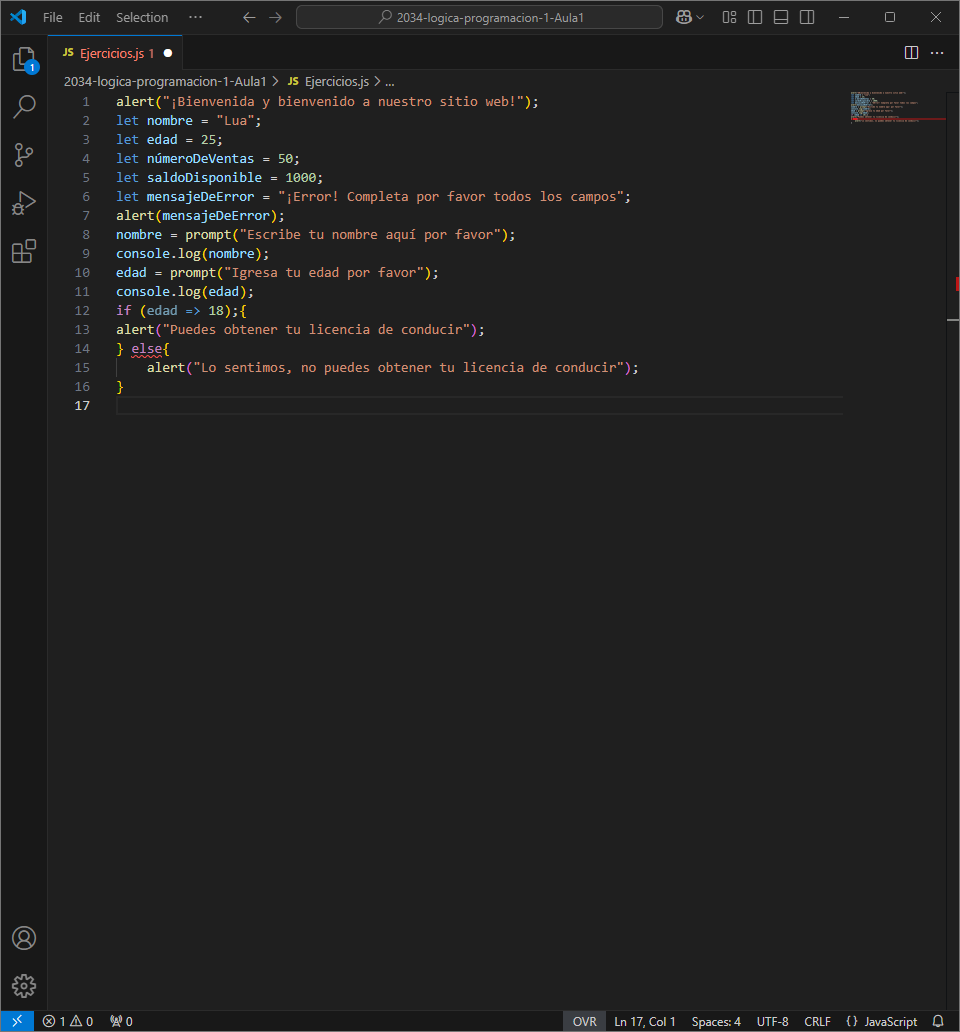Viewport: 960px width, 1032px height.
Task: Click Ln 17, Col 1 go-to-line
Action: (x=645, y=1021)
